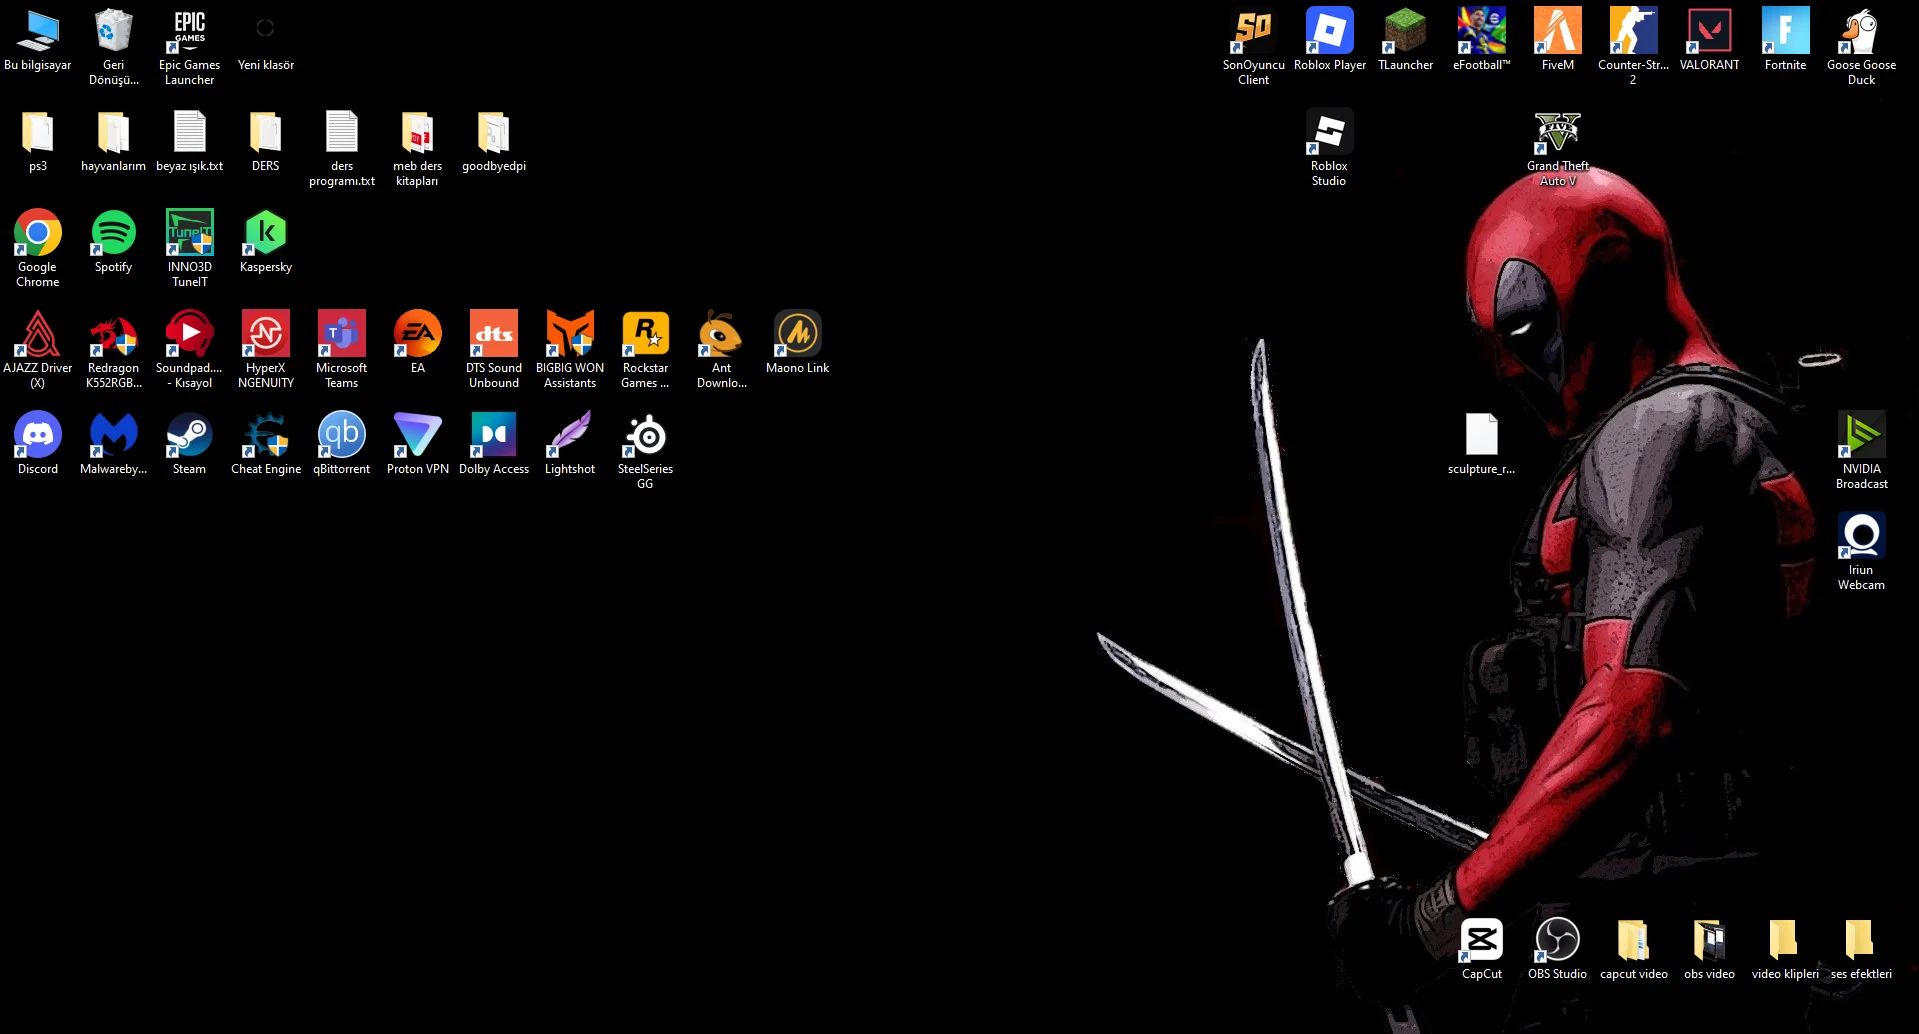1919x1034 pixels.
Task: Open Roblox Studio
Action: [1329, 135]
